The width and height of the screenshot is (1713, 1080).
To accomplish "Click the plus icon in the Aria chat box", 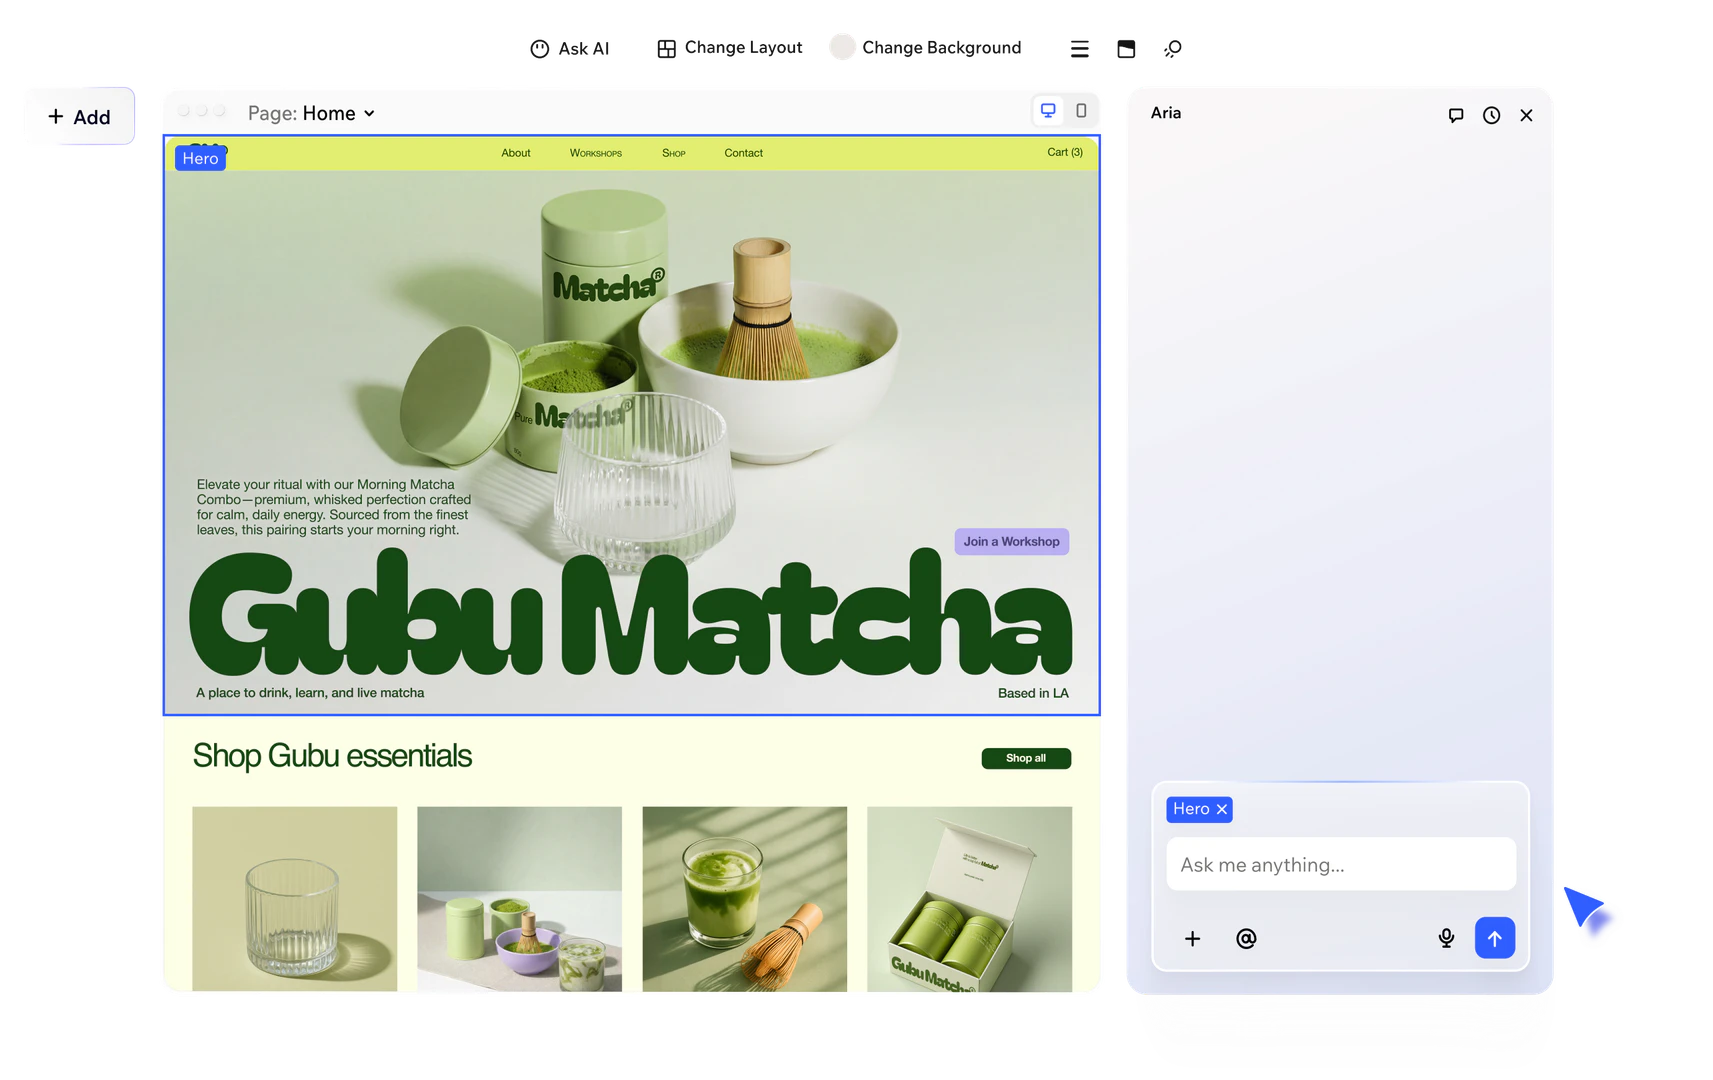I will [1192, 938].
